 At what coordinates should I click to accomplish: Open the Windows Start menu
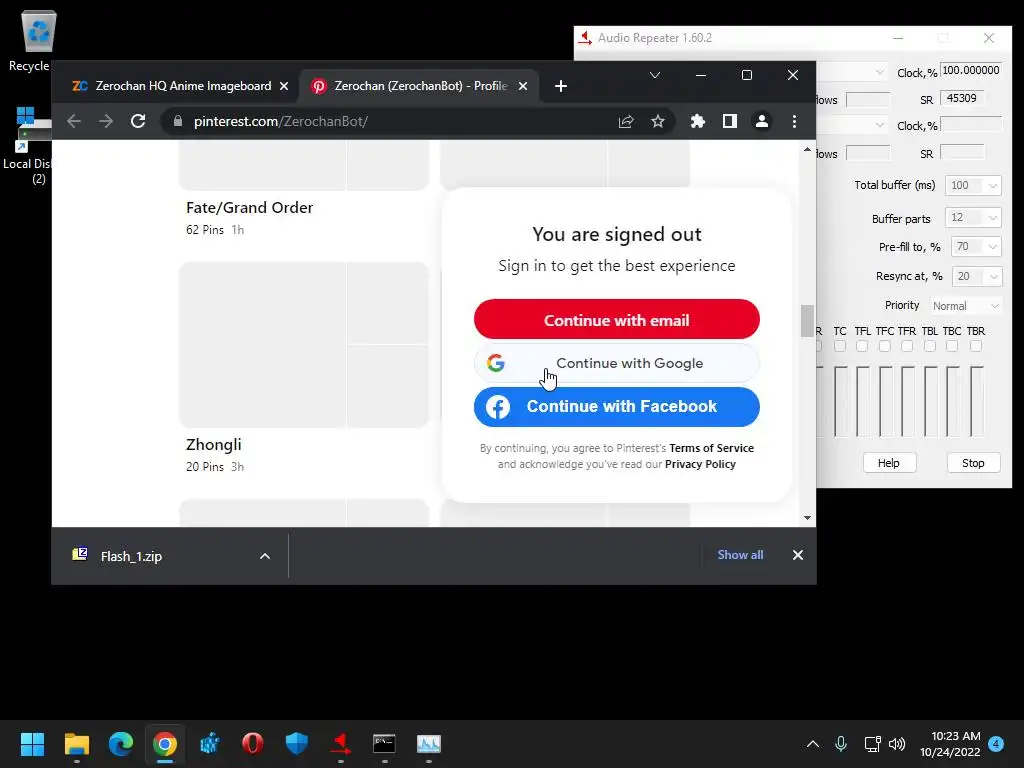(32, 744)
